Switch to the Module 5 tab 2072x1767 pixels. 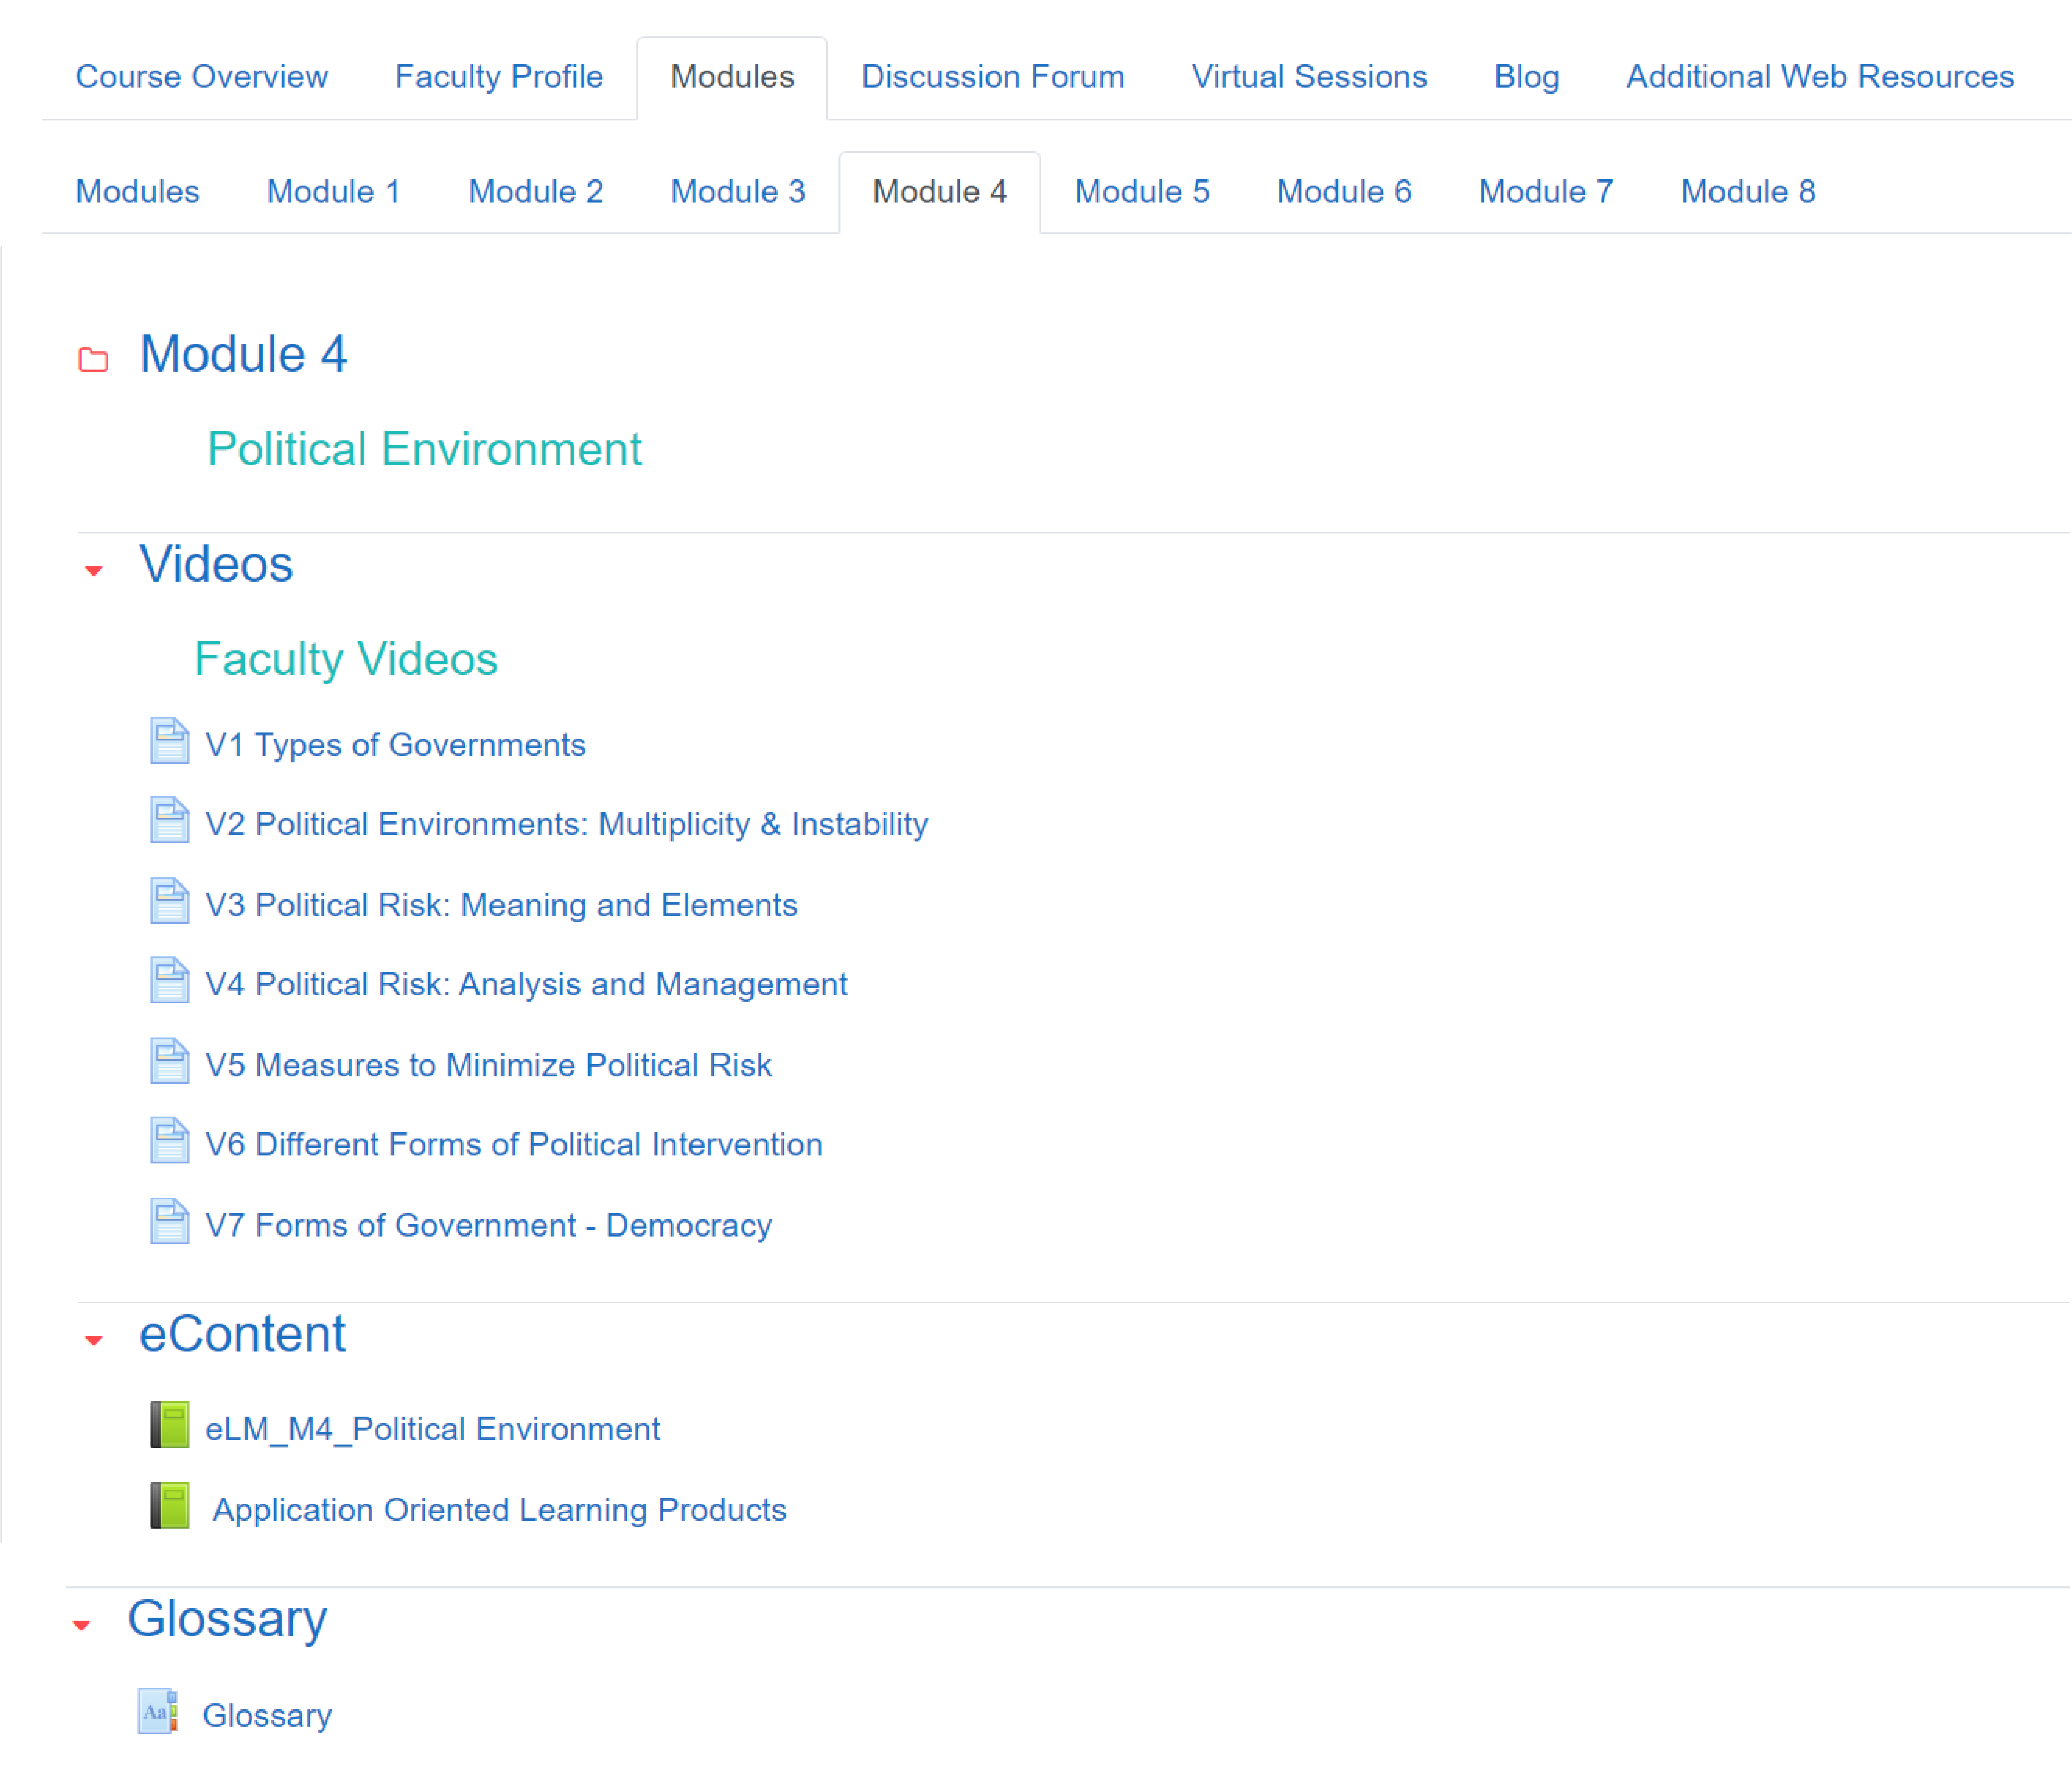(x=1142, y=192)
